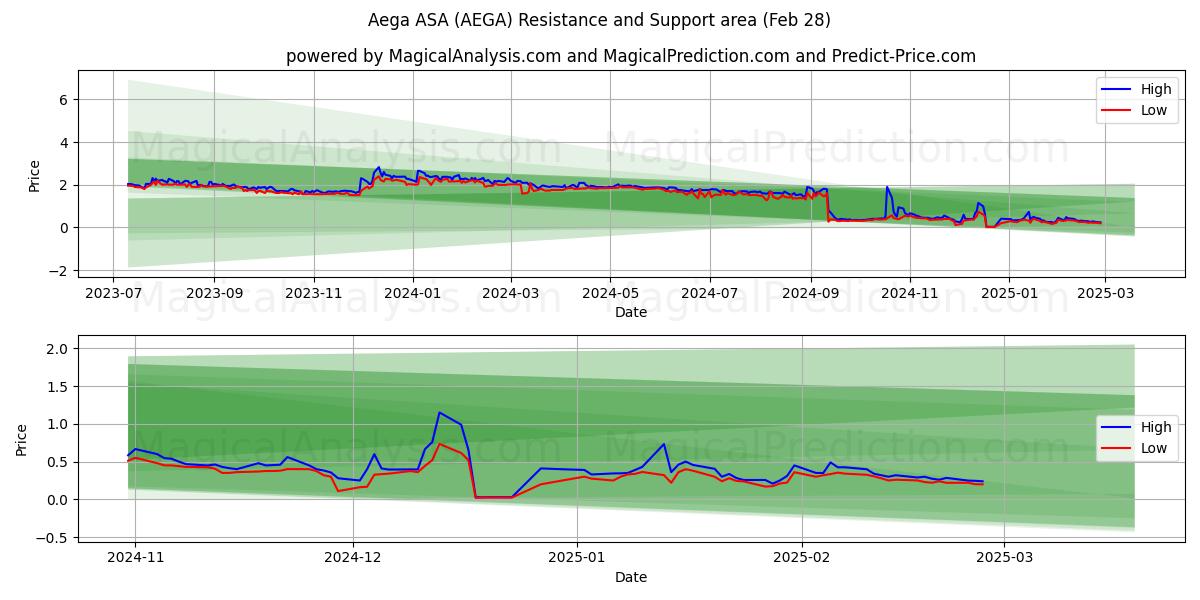Click the '2.0' price tick on bottom chart
The width and height of the screenshot is (1200, 600).
[x=57, y=349]
